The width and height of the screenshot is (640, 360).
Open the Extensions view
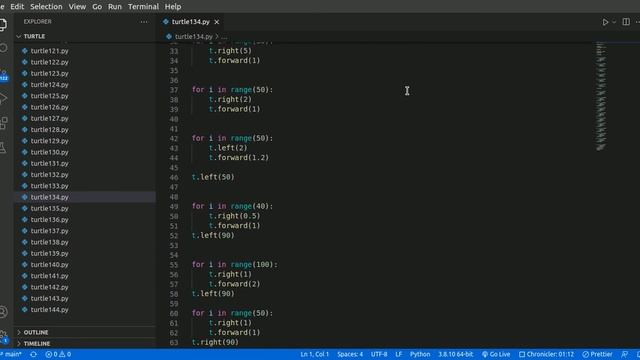[x=3, y=122]
